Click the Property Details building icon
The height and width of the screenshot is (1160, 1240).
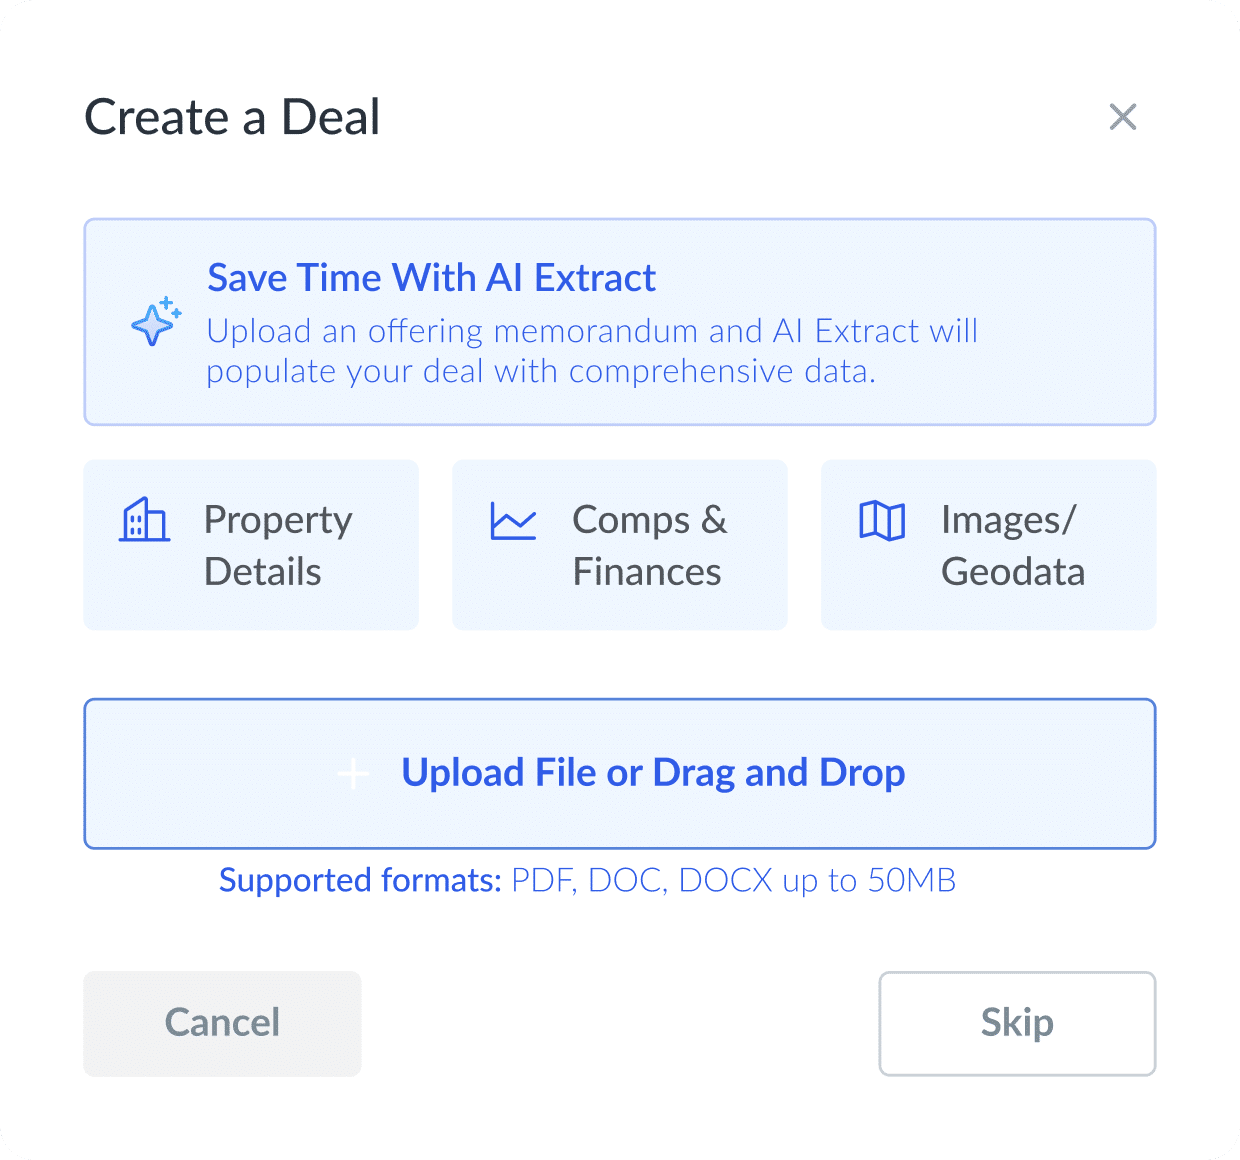[144, 520]
